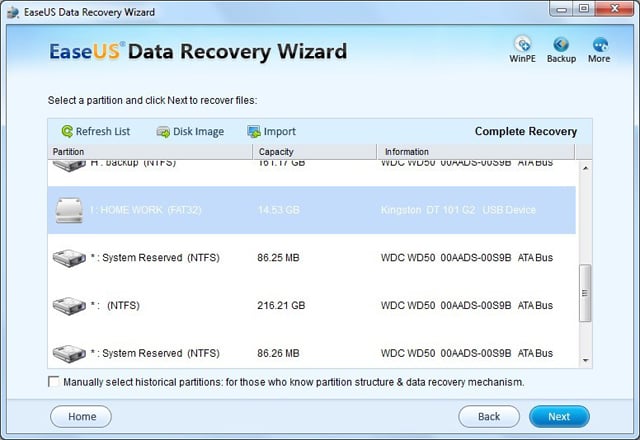Click the 'Complete Recovery' label
This screenshot has width=640, height=440.
click(x=526, y=131)
